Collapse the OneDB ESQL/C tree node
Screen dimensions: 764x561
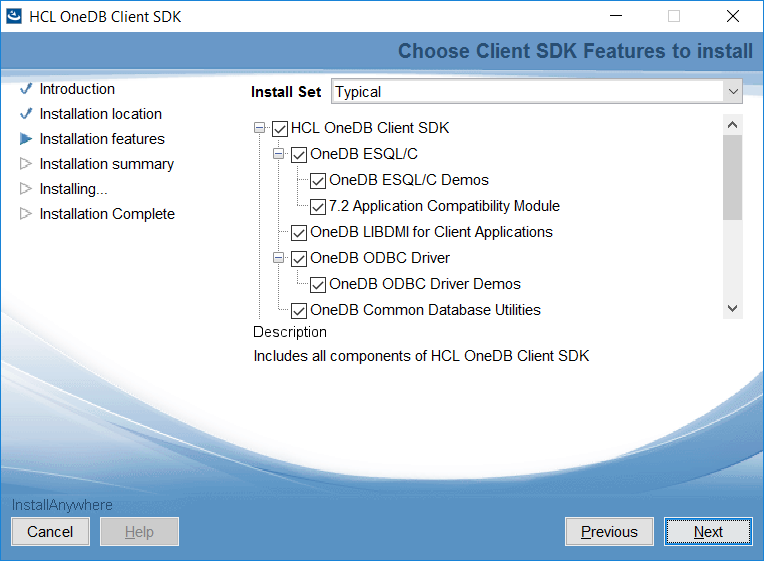tap(278, 154)
